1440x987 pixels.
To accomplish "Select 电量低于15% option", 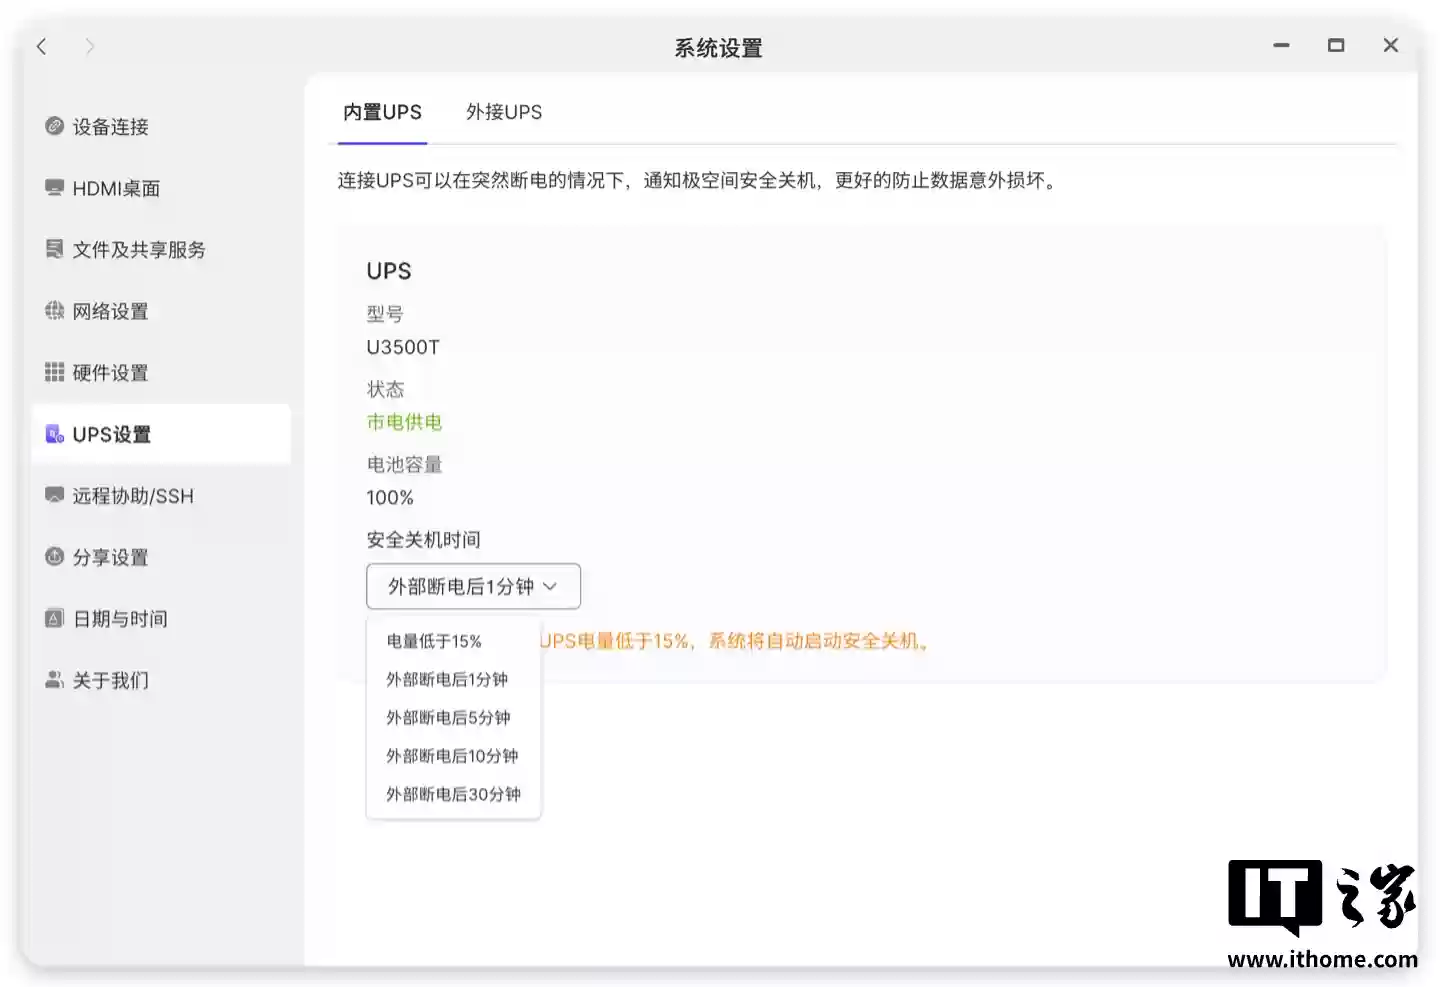I will coord(434,641).
